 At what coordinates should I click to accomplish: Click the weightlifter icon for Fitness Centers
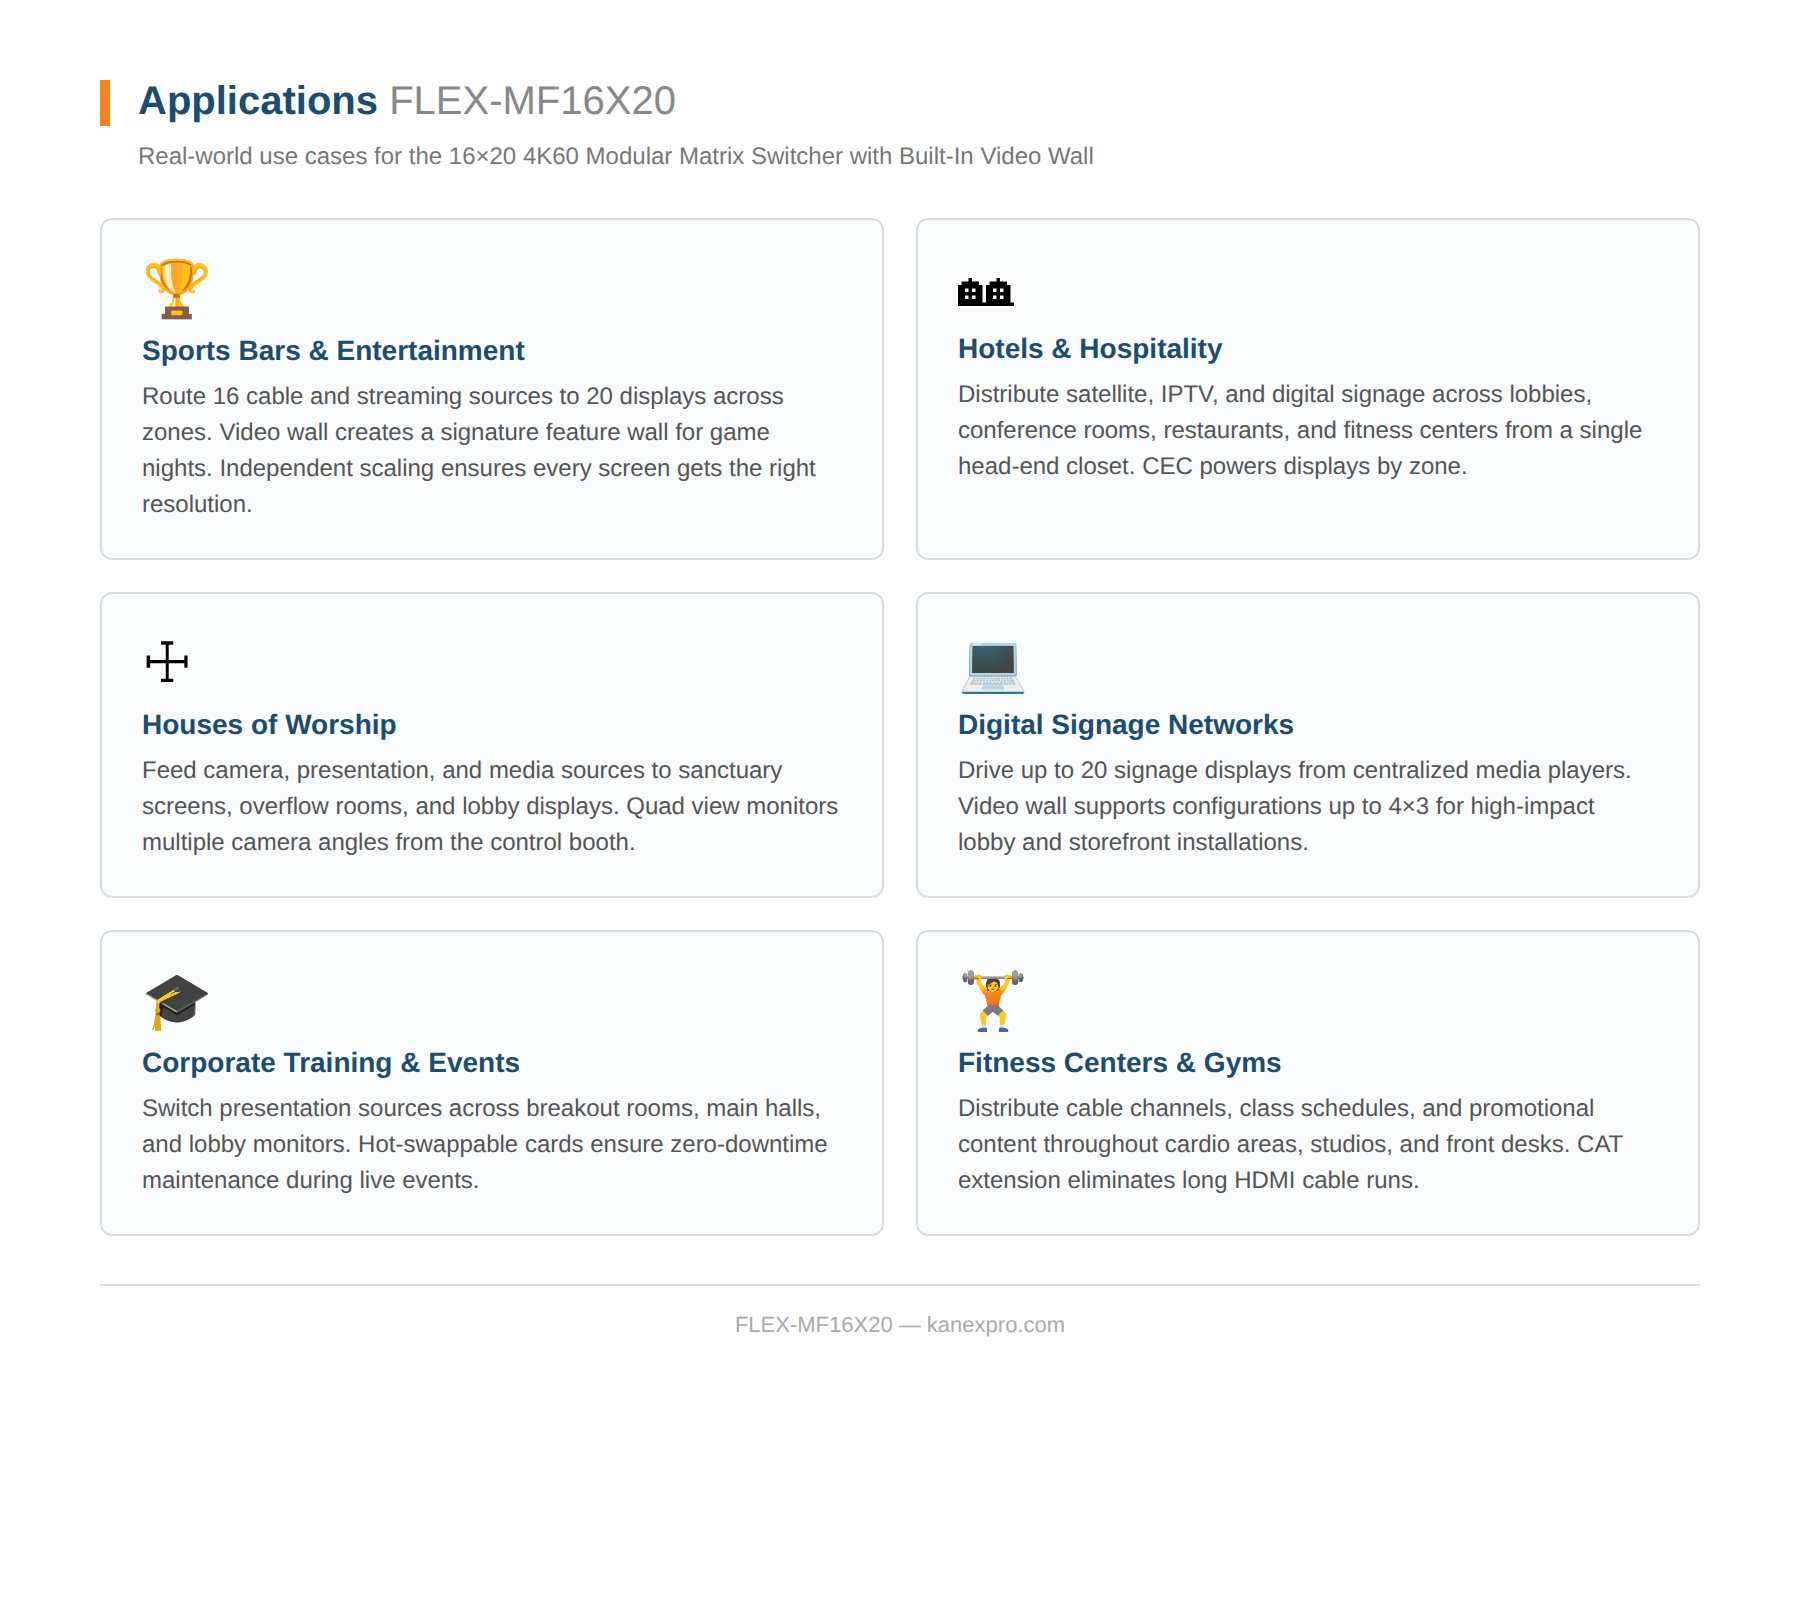tap(992, 1000)
